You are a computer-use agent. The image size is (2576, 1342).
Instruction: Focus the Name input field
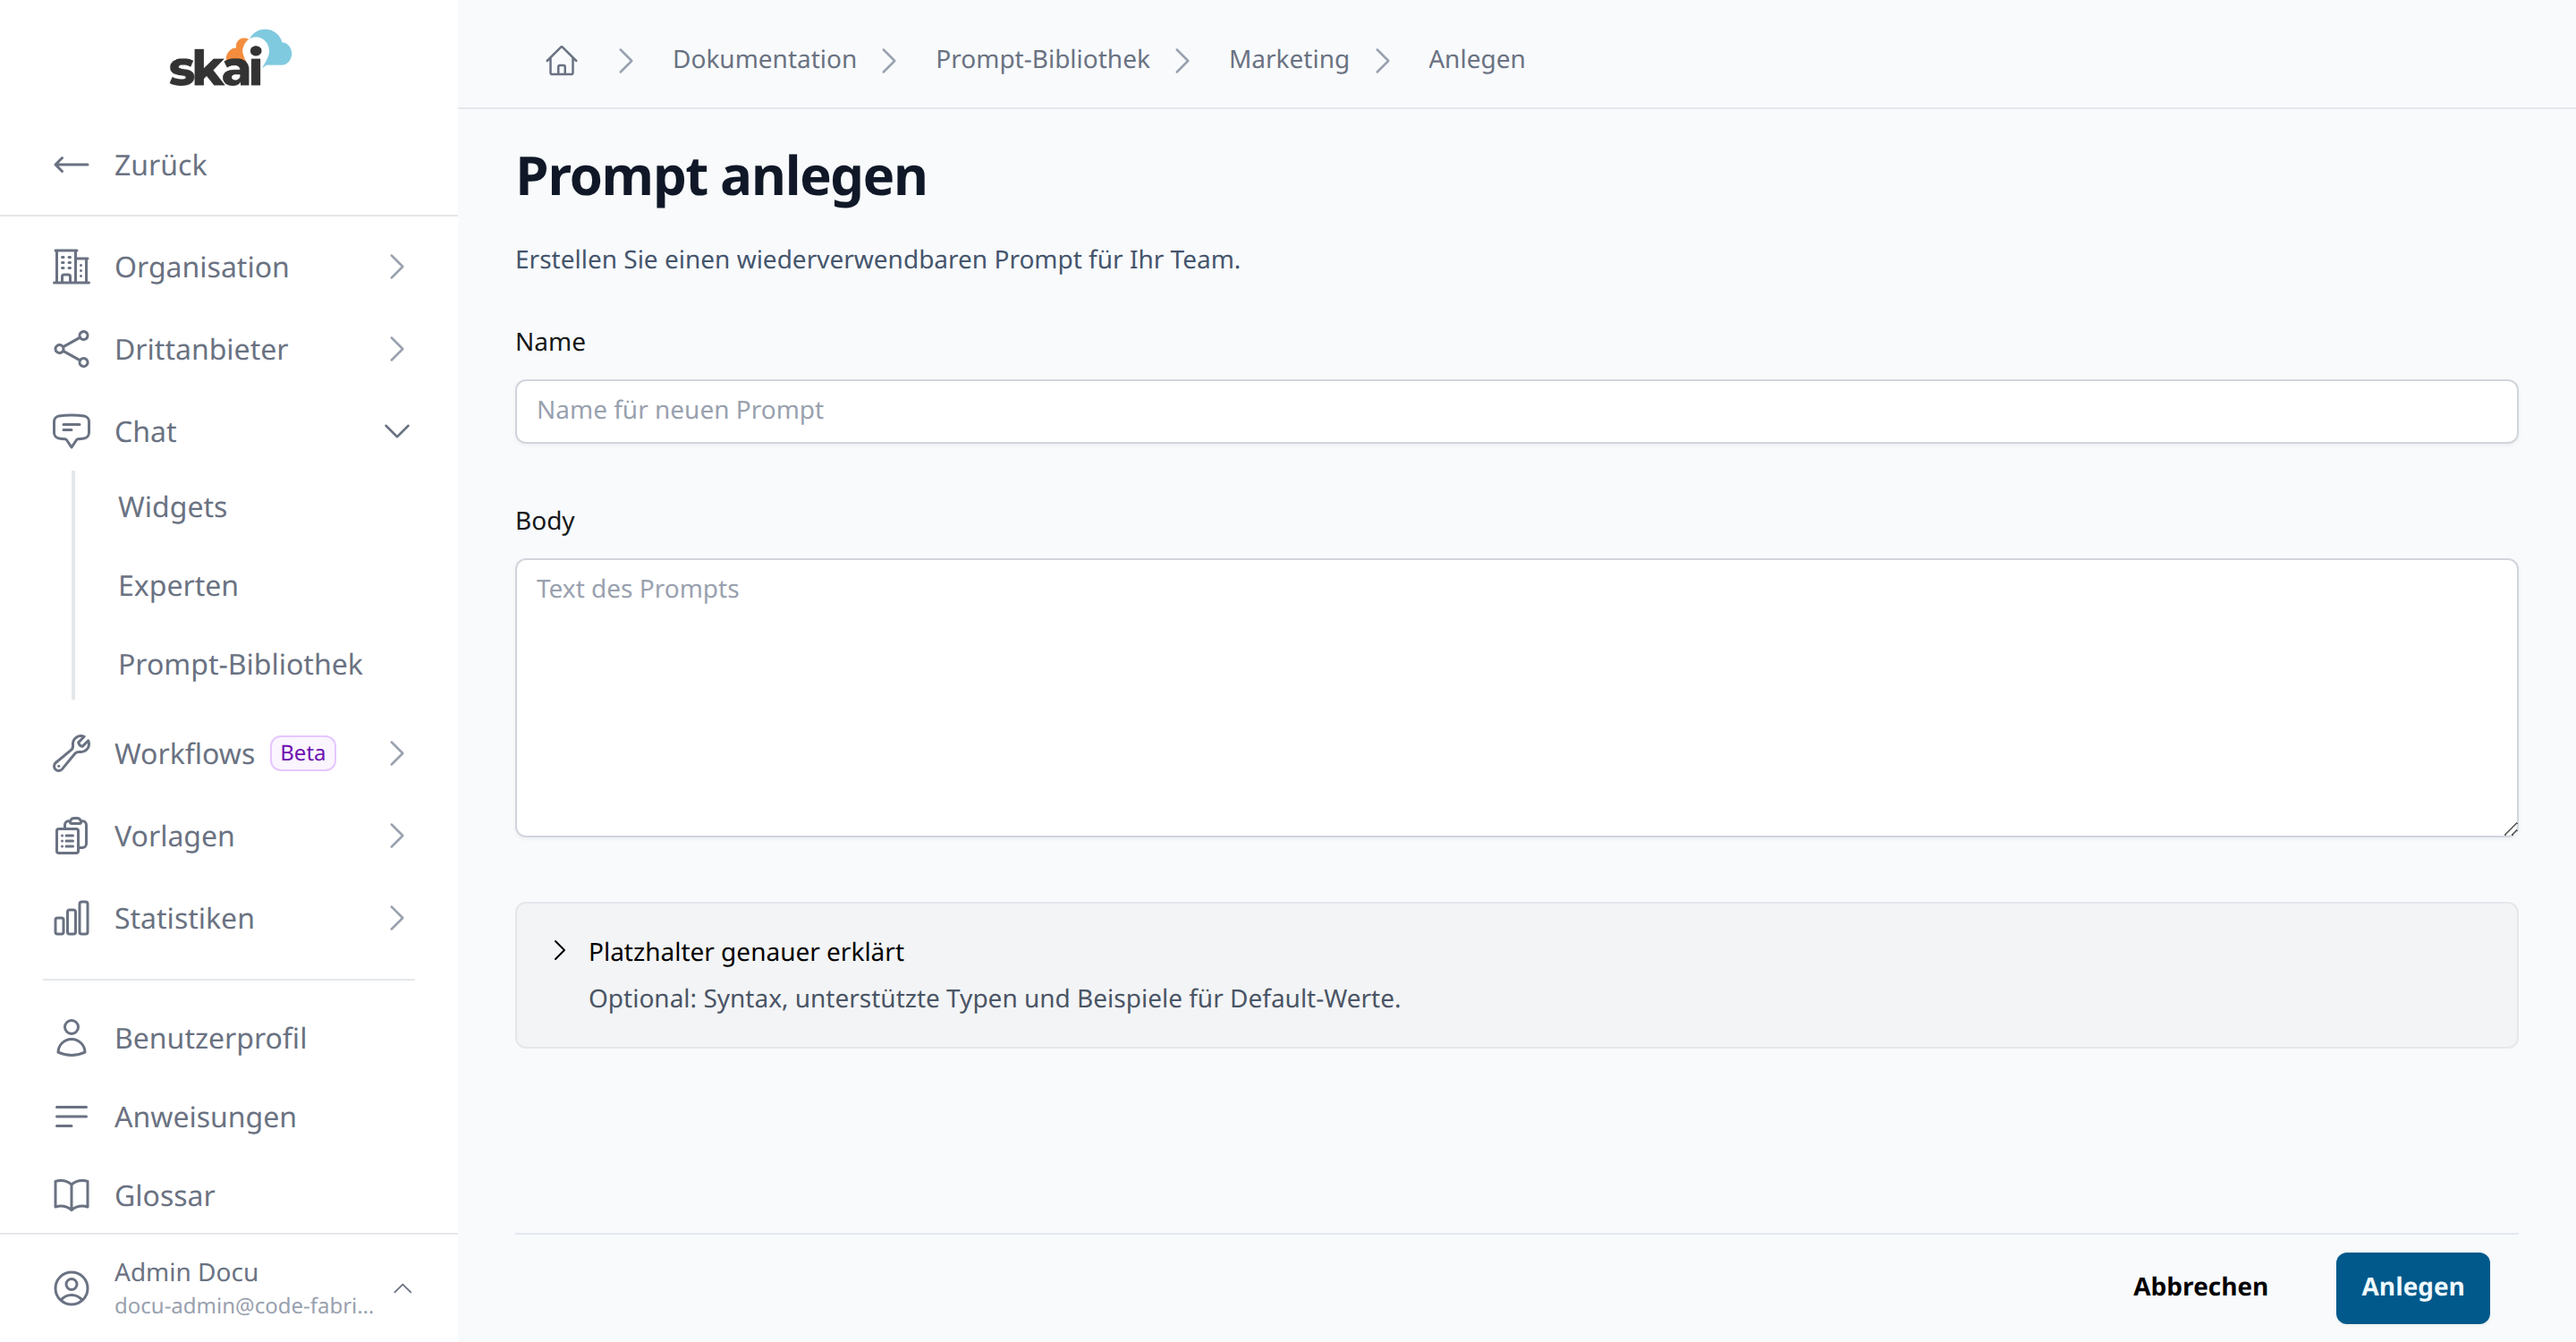click(x=1516, y=411)
